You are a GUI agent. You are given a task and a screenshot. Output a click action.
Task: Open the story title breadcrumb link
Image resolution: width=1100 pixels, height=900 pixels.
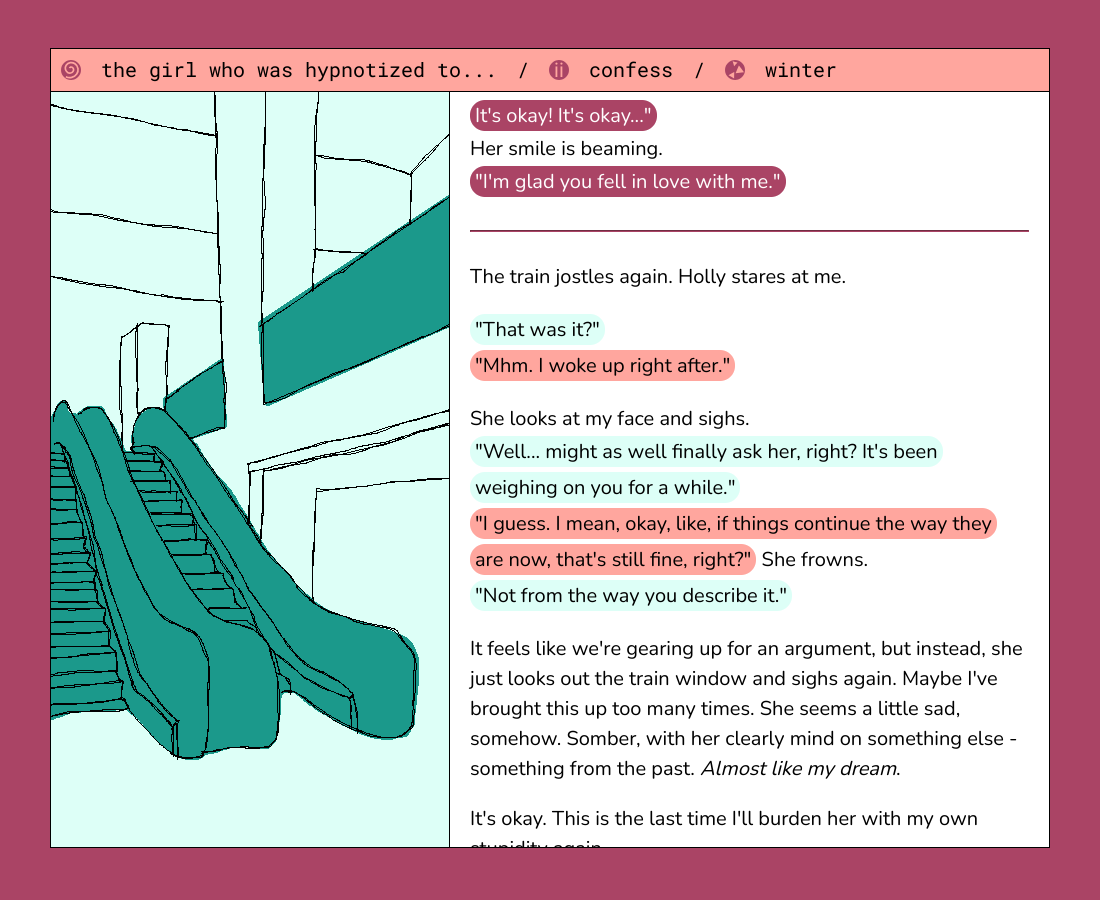298,70
